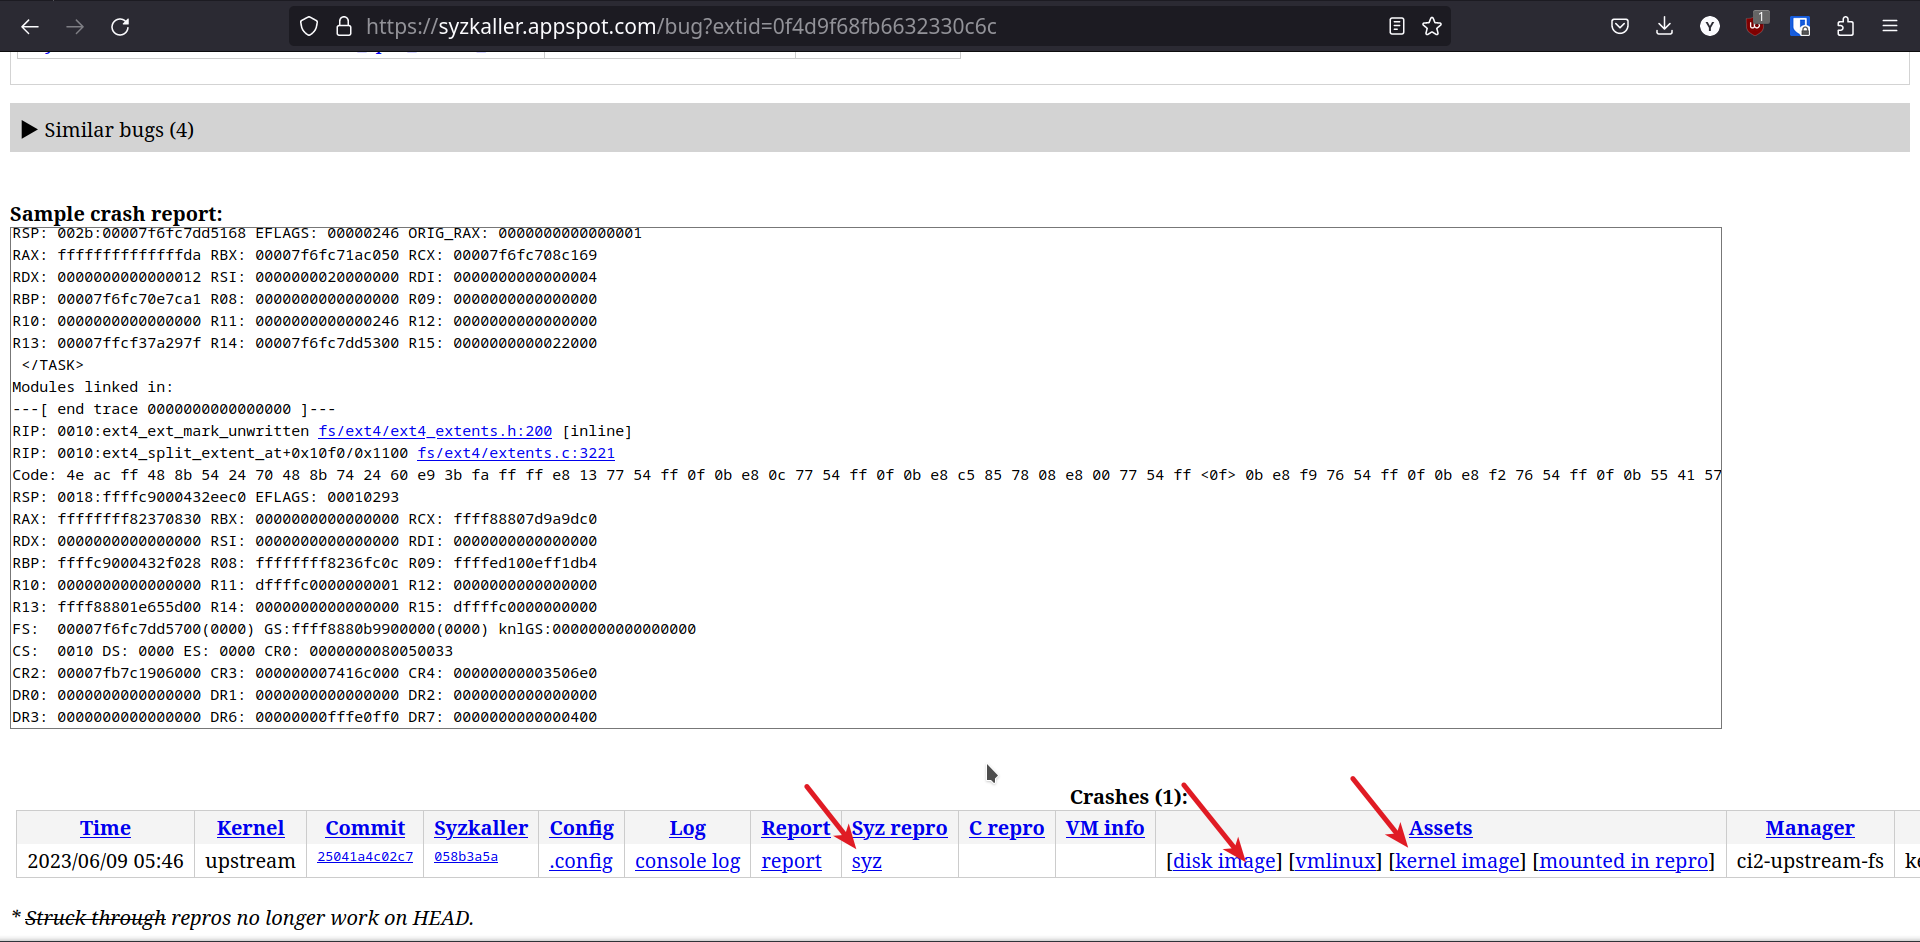
Task: Open the fs/ext4/extents.c:3221 source link
Action: (515, 453)
